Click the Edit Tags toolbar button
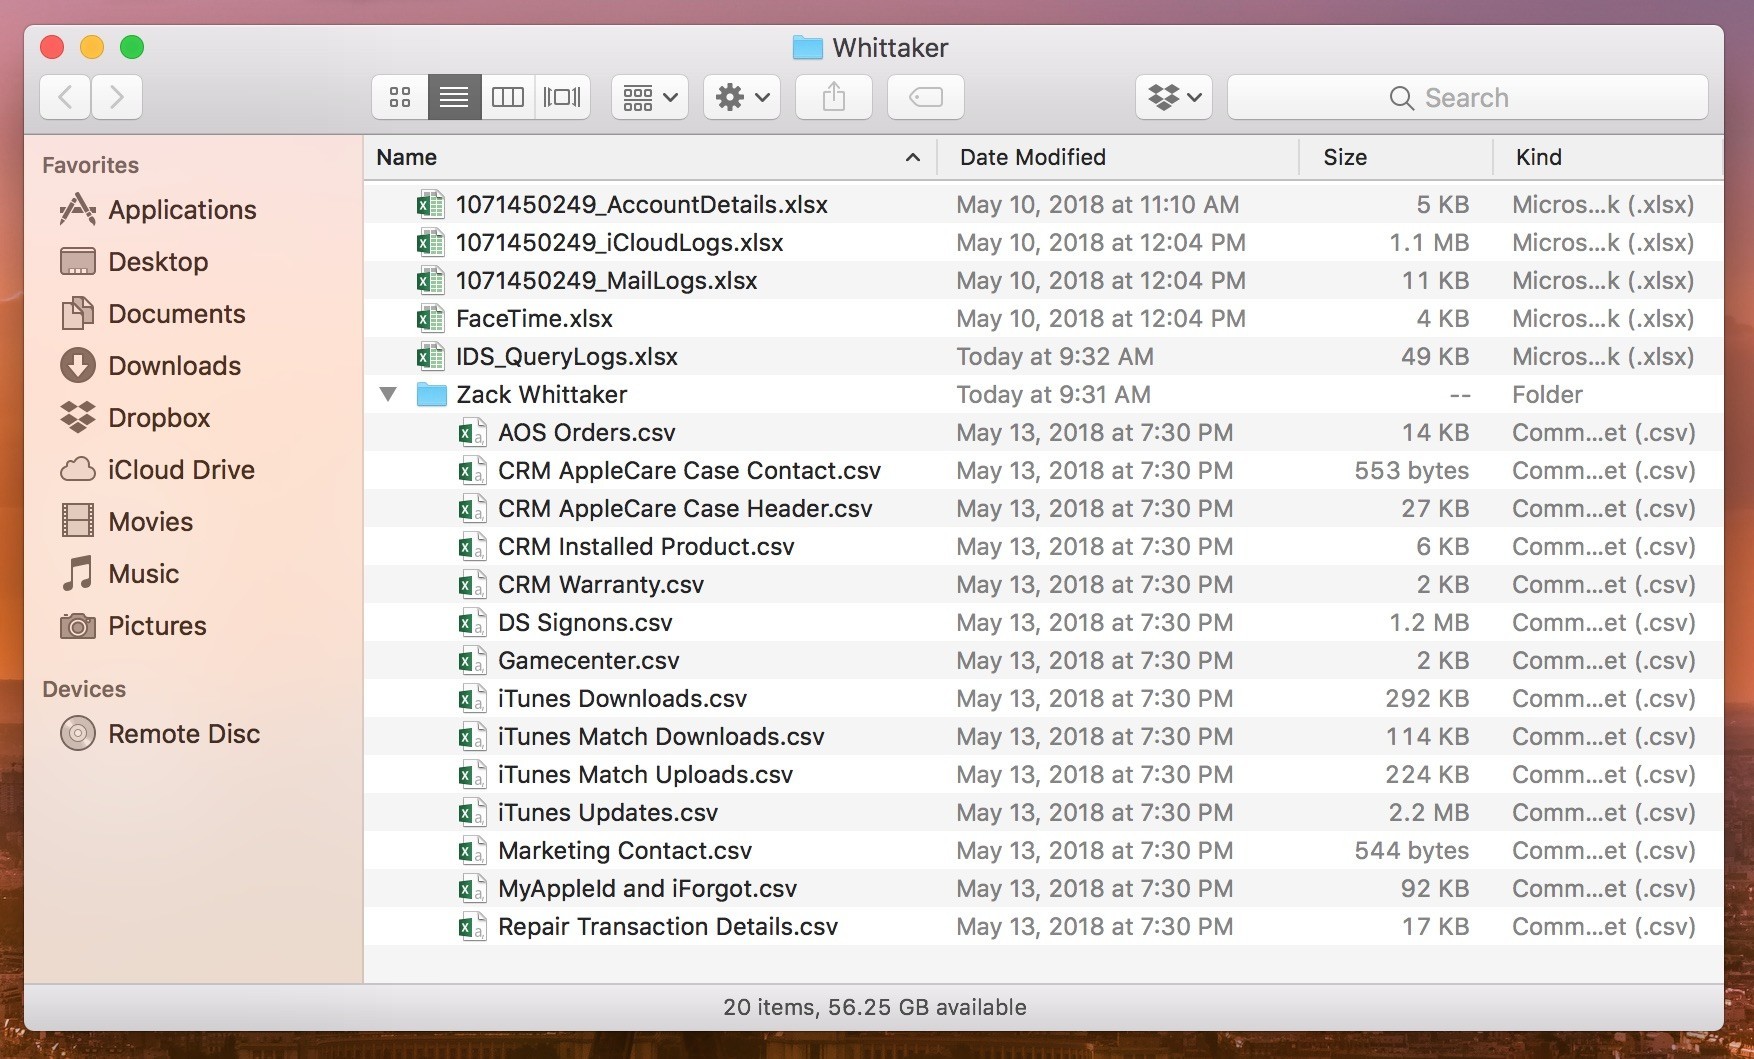 pos(926,97)
